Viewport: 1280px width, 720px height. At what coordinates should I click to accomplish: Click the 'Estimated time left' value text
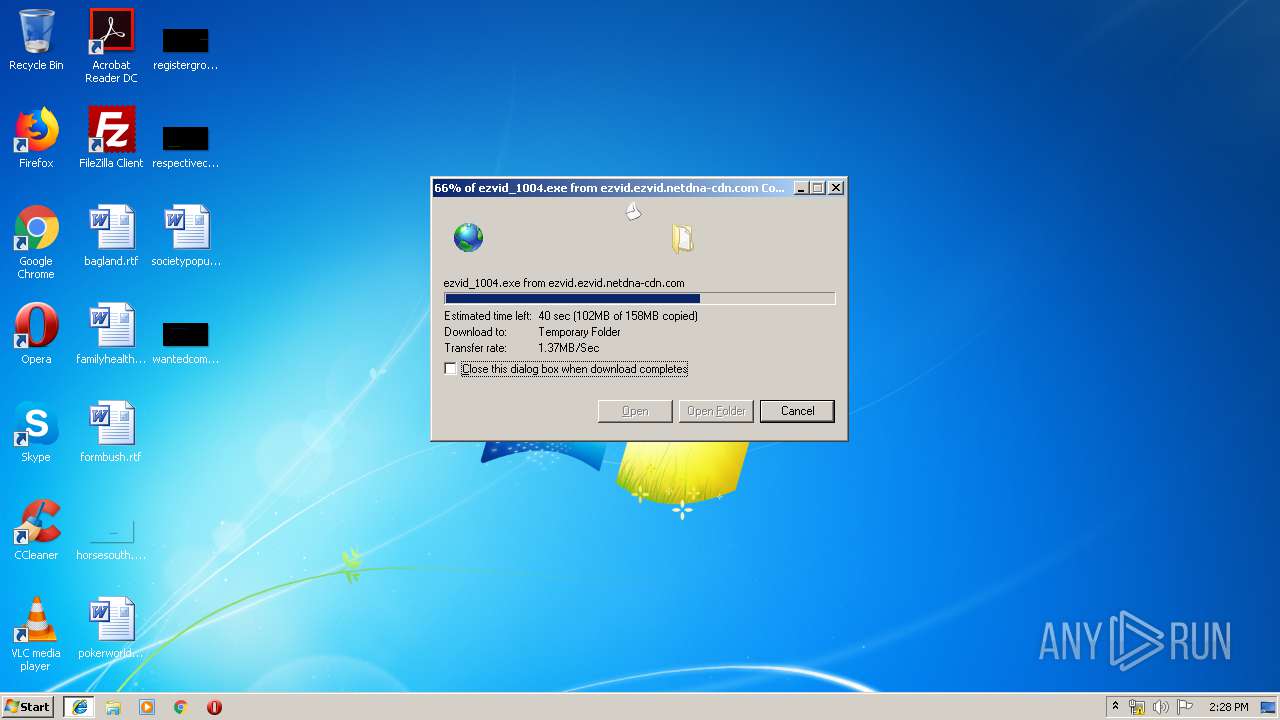(618, 316)
